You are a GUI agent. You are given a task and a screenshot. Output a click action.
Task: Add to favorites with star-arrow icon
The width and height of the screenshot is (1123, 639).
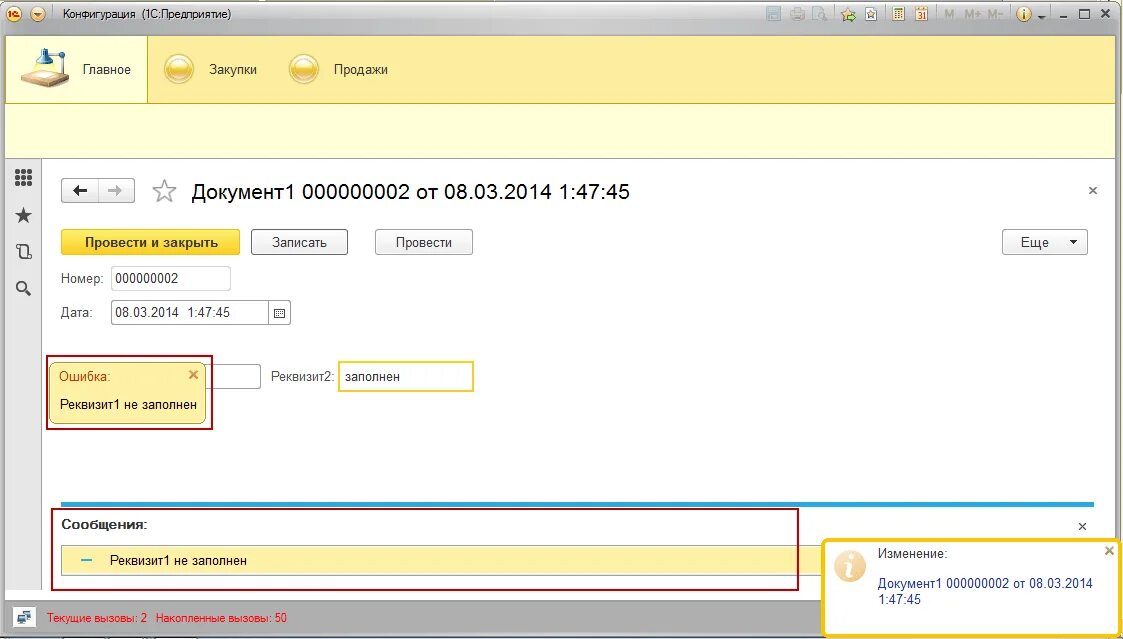coord(849,14)
